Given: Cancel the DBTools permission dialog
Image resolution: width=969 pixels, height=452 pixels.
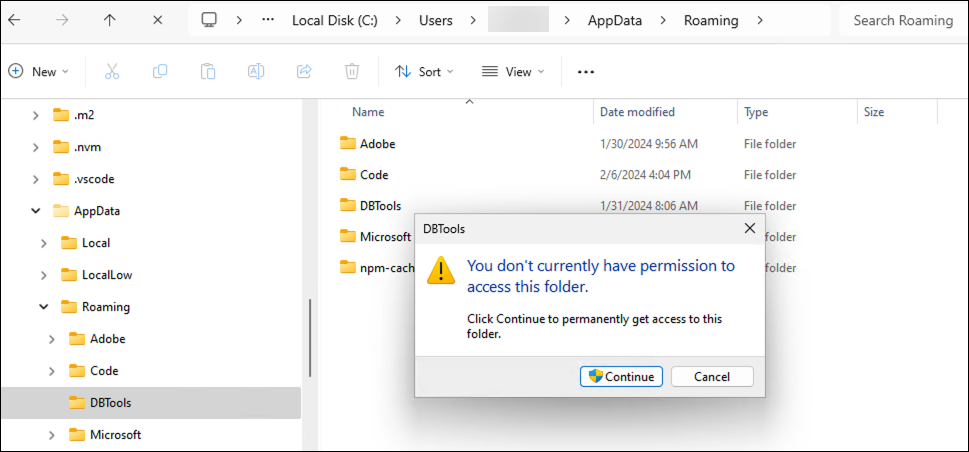Looking at the screenshot, I should [x=711, y=377].
